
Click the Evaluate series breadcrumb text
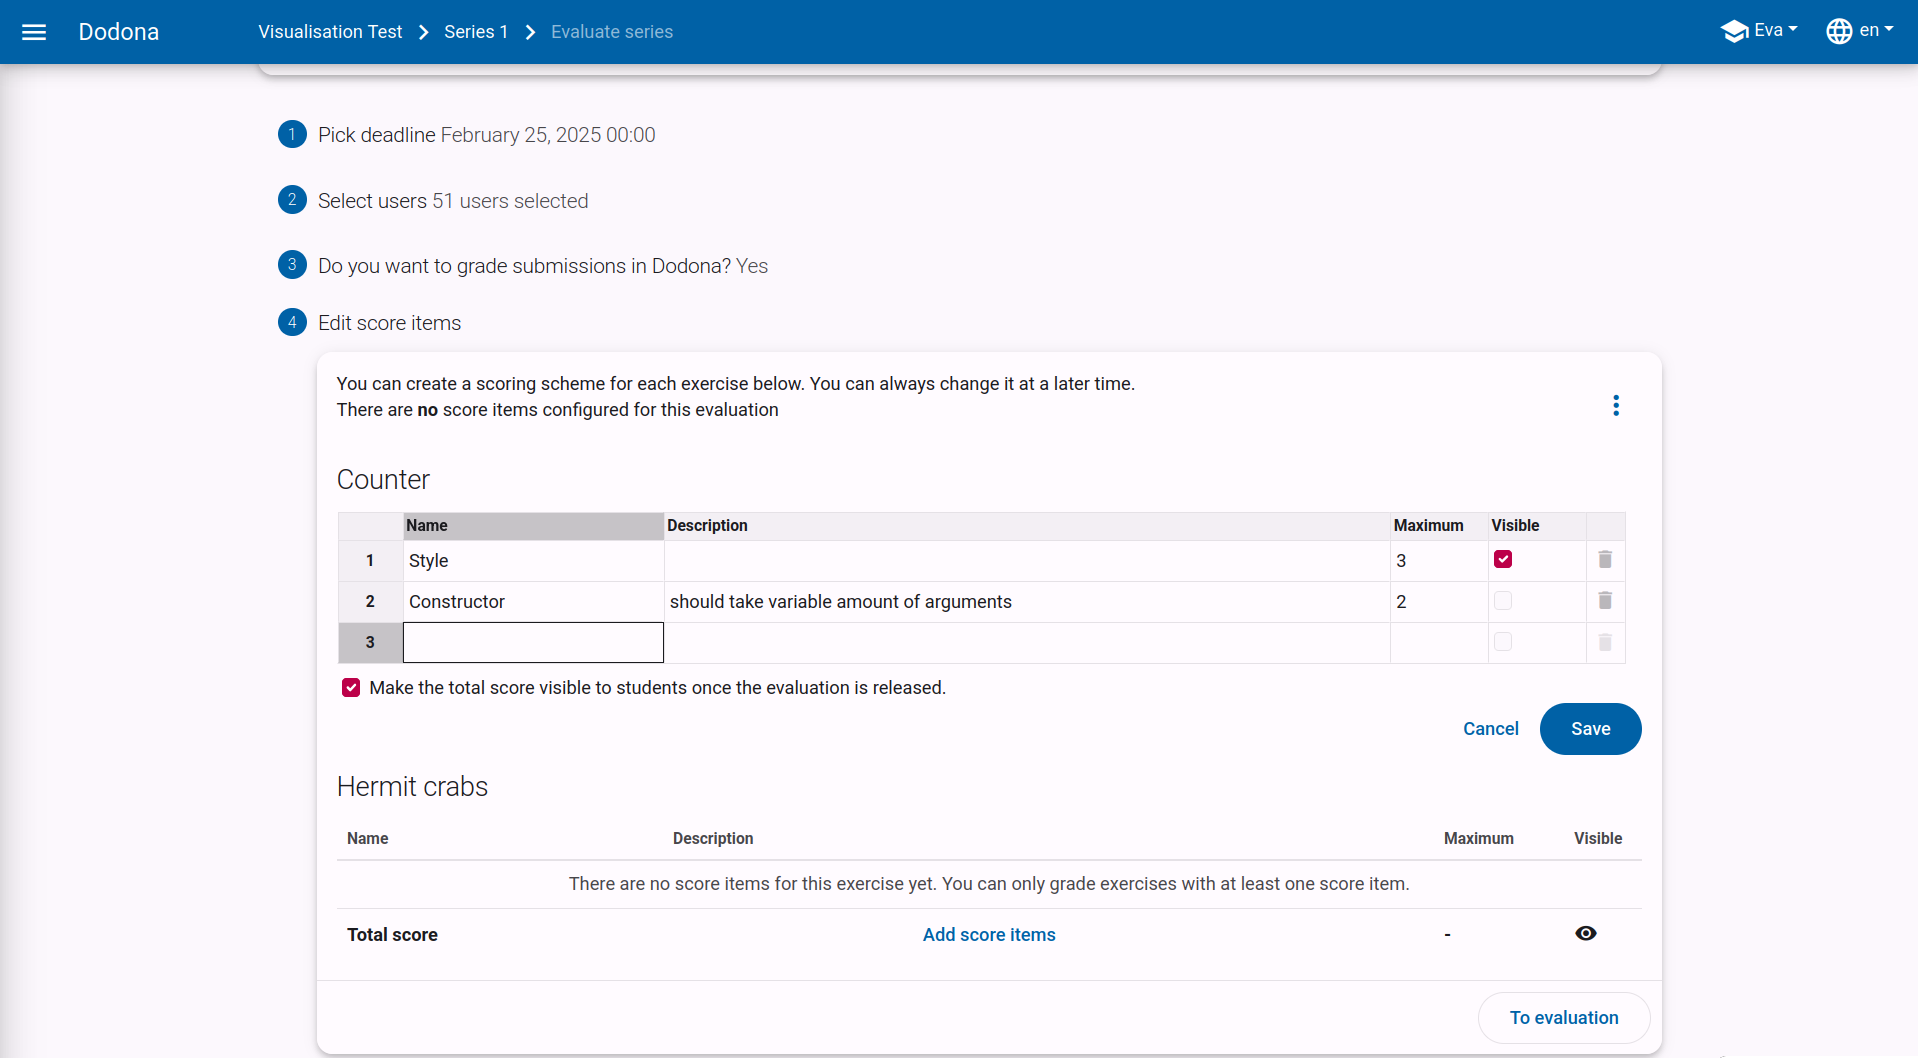612,32
